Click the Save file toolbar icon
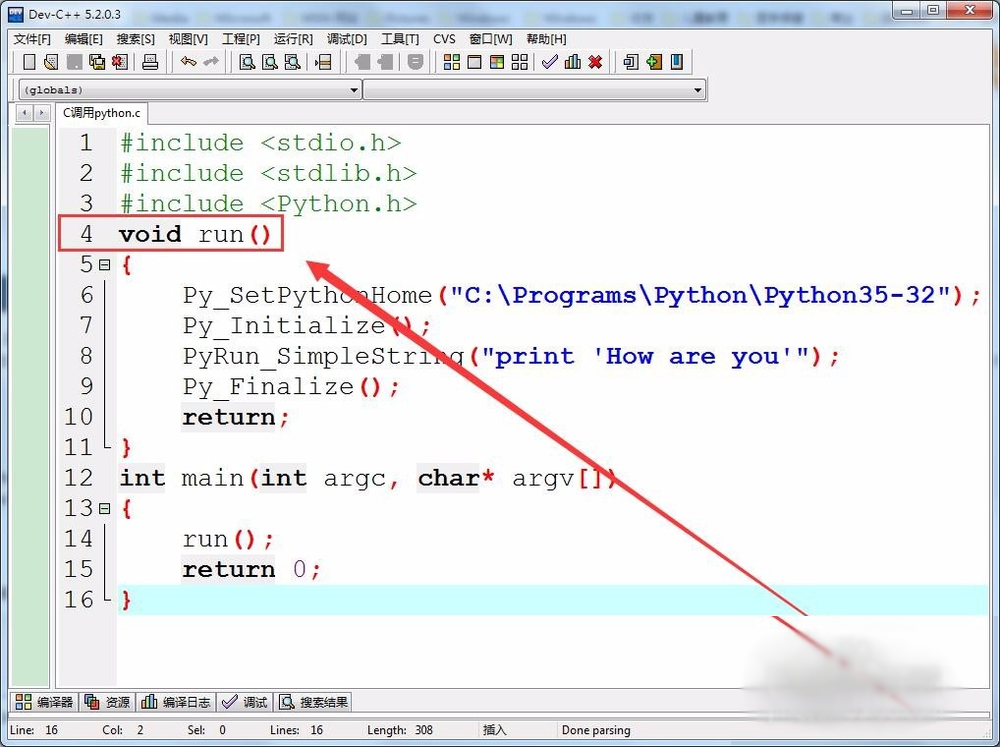 (x=74, y=62)
